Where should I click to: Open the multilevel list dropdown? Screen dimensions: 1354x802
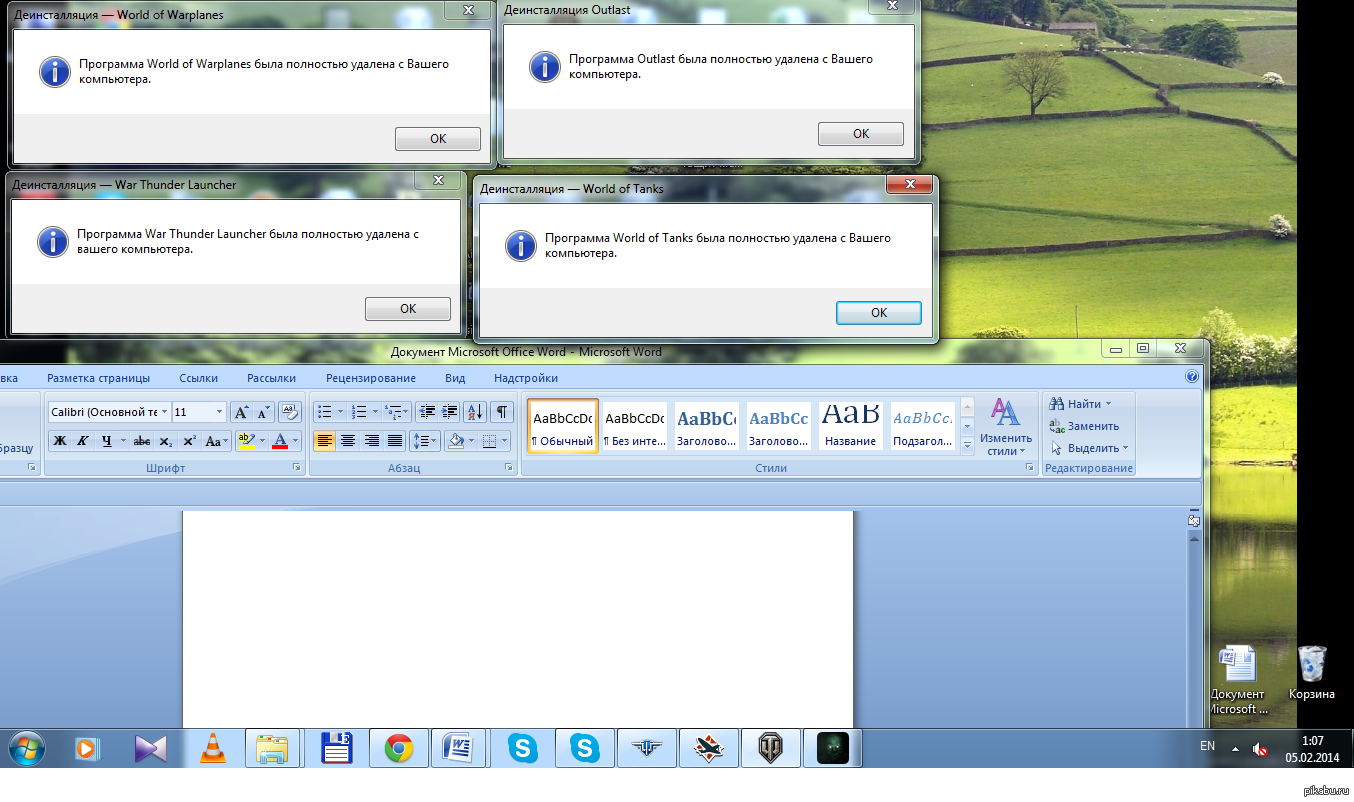397,412
